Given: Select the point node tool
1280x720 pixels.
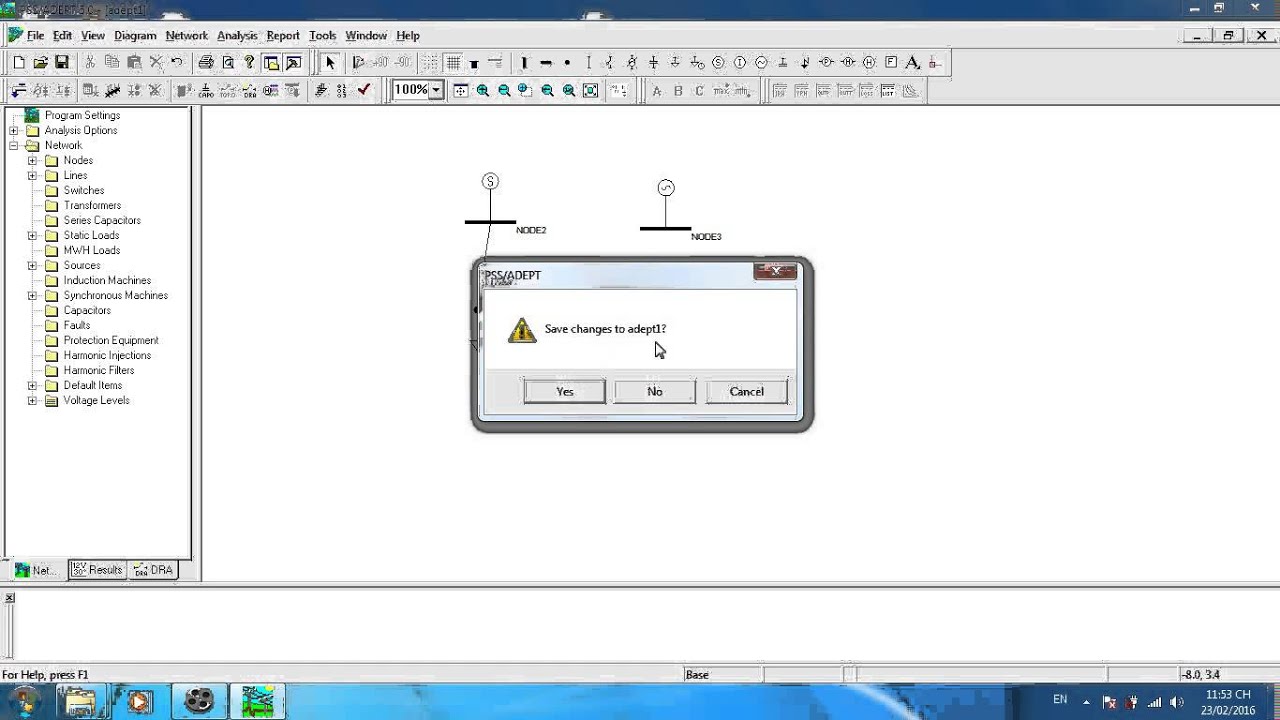Looking at the screenshot, I should click(567, 62).
